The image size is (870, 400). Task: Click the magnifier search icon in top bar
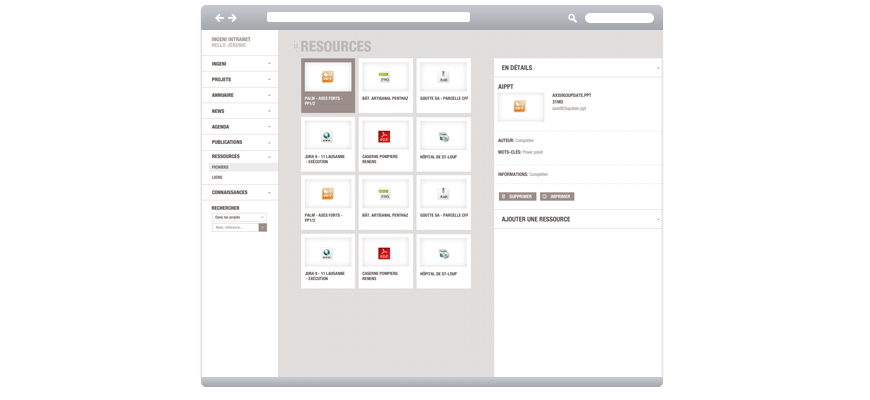pos(573,18)
